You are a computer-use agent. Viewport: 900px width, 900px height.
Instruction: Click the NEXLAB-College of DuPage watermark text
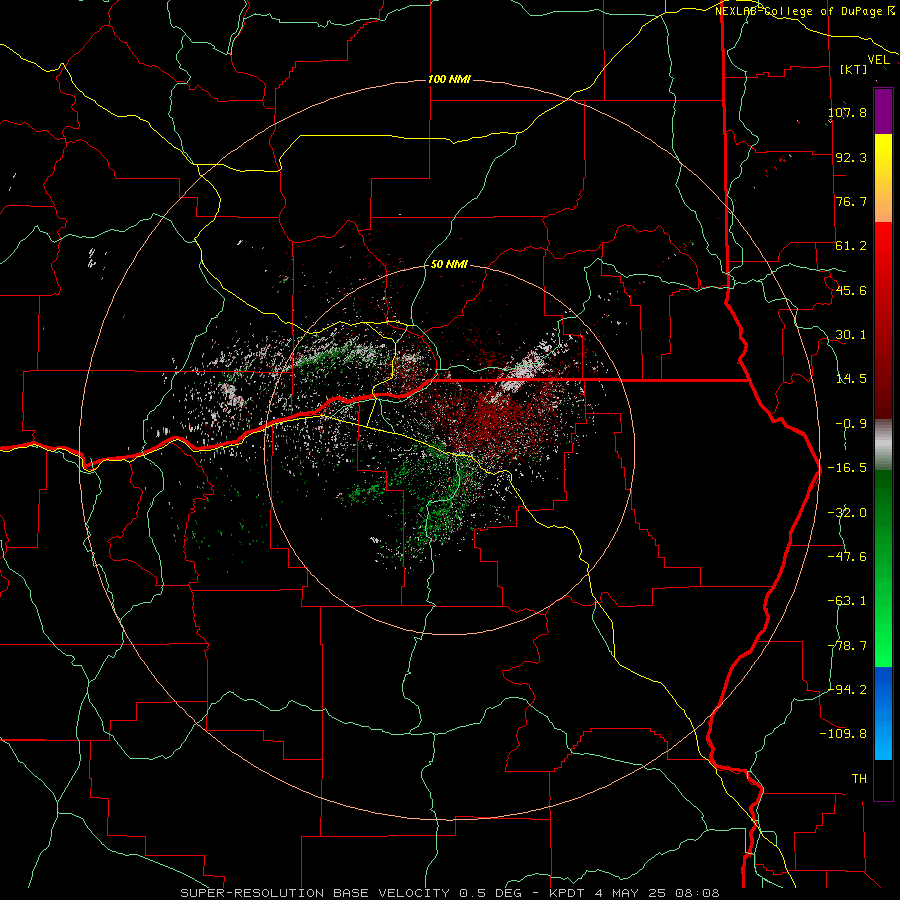[x=804, y=11]
